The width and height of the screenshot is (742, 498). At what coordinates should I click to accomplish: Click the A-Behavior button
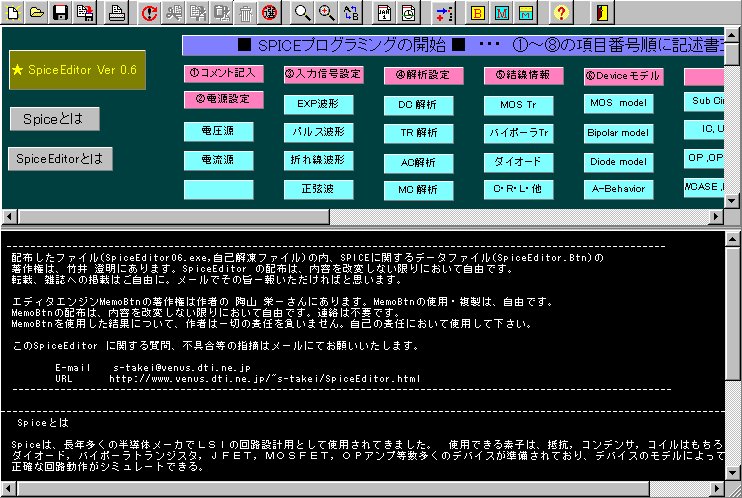(x=618, y=189)
